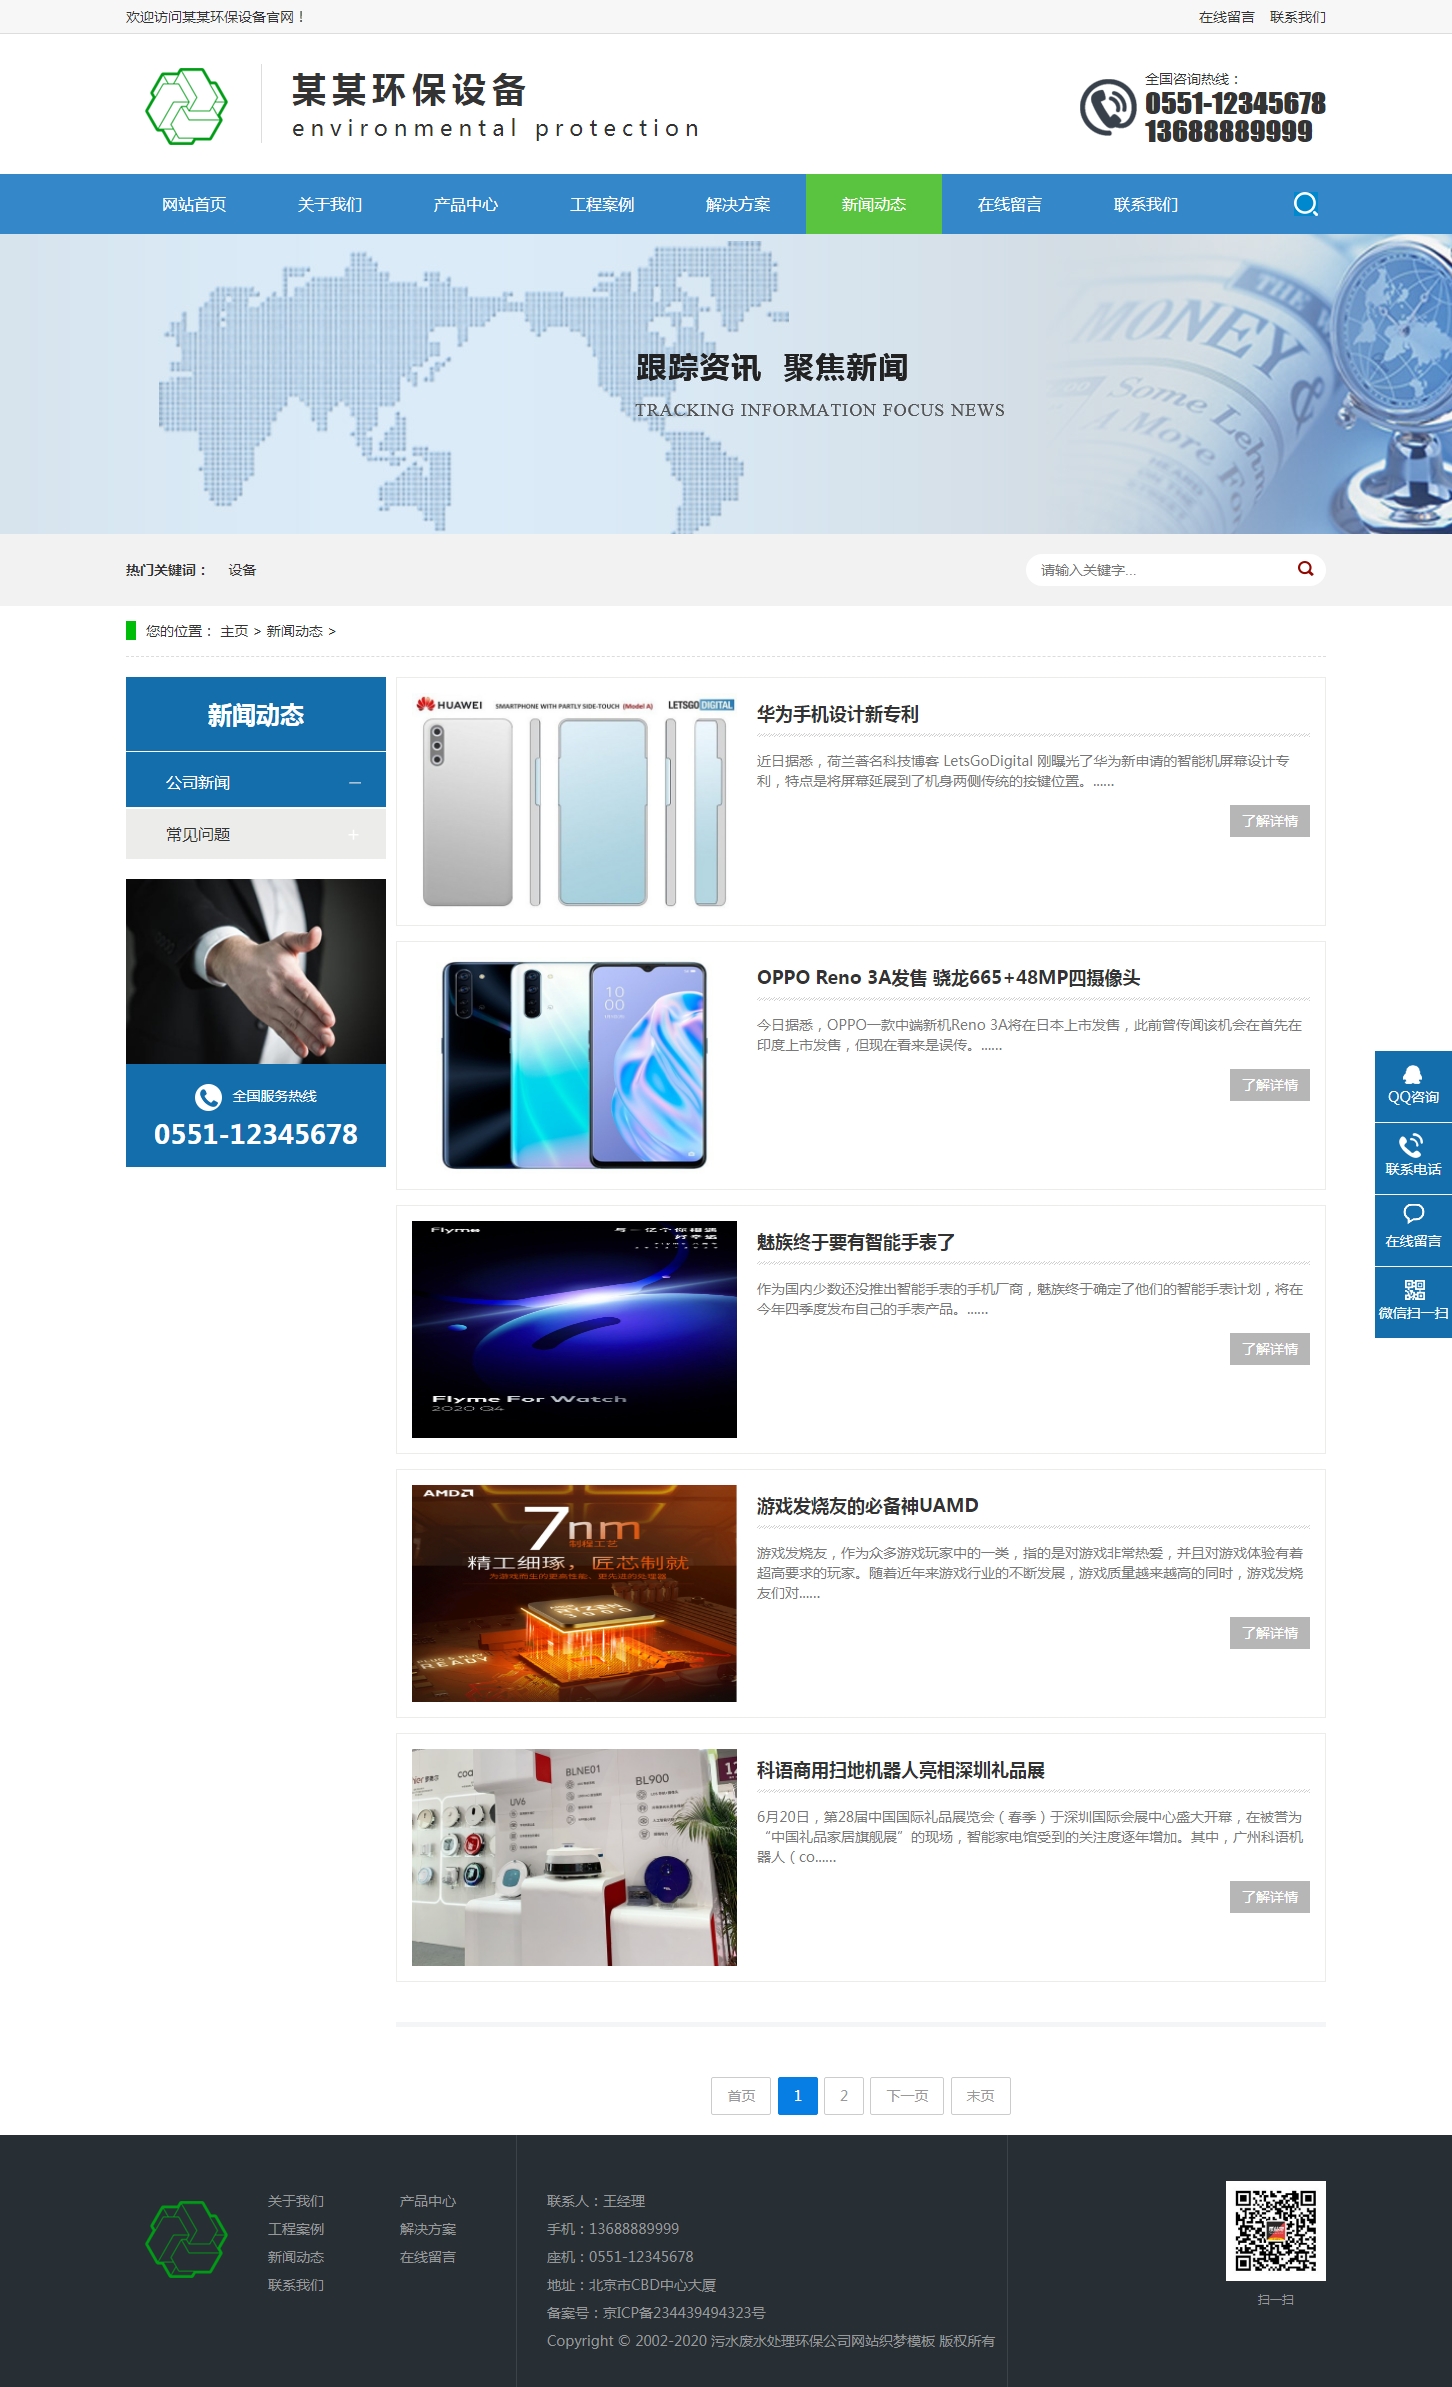Go to 网站首页 in navigation
1452x2387 pixels.
194,204
